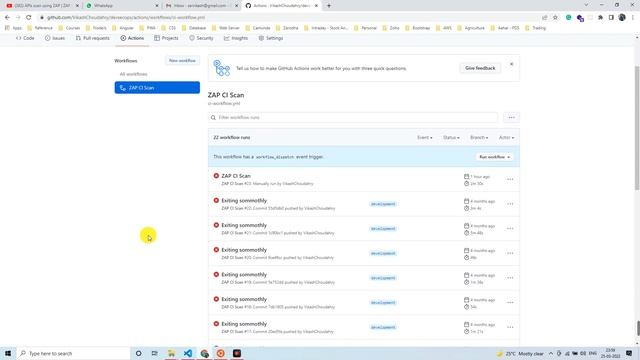
Task: Open the Insights tab
Action: 236,38
